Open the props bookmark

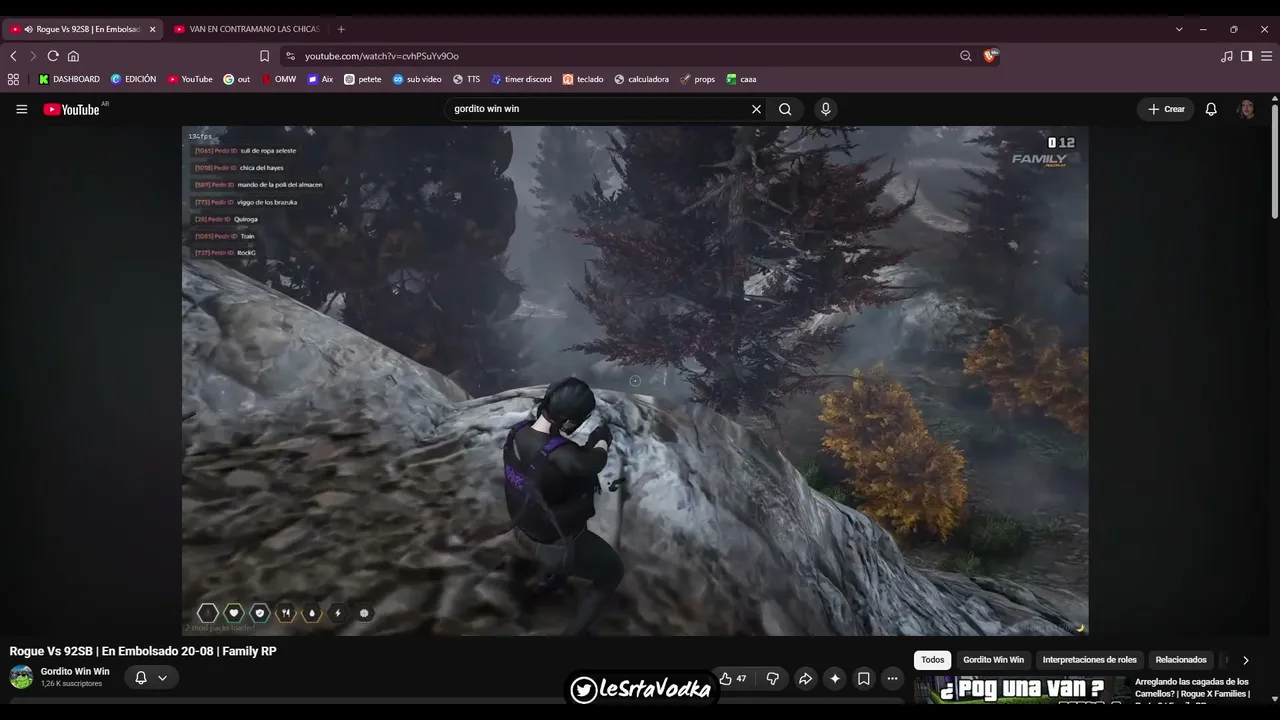tap(698, 79)
